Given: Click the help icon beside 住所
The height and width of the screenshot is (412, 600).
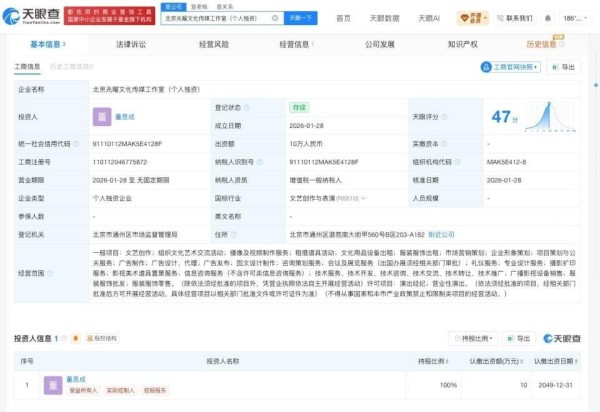Looking at the screenshot, I should pos(233,234).
